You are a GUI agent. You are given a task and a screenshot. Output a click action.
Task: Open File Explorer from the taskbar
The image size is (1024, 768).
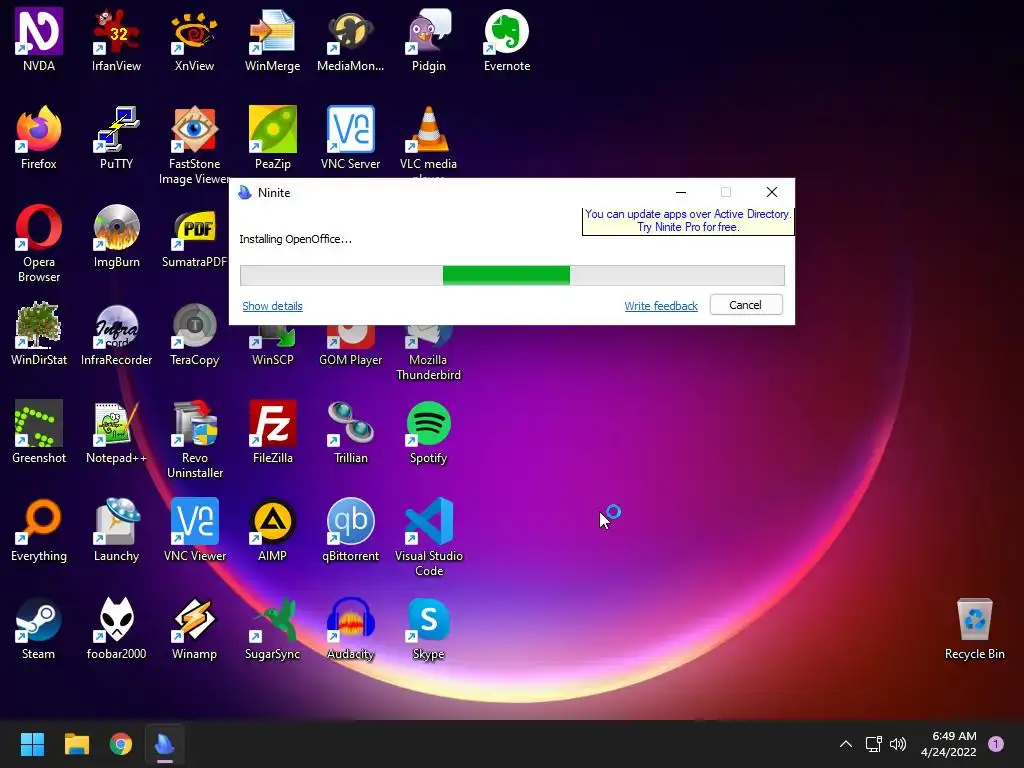[x=76, y=743]
